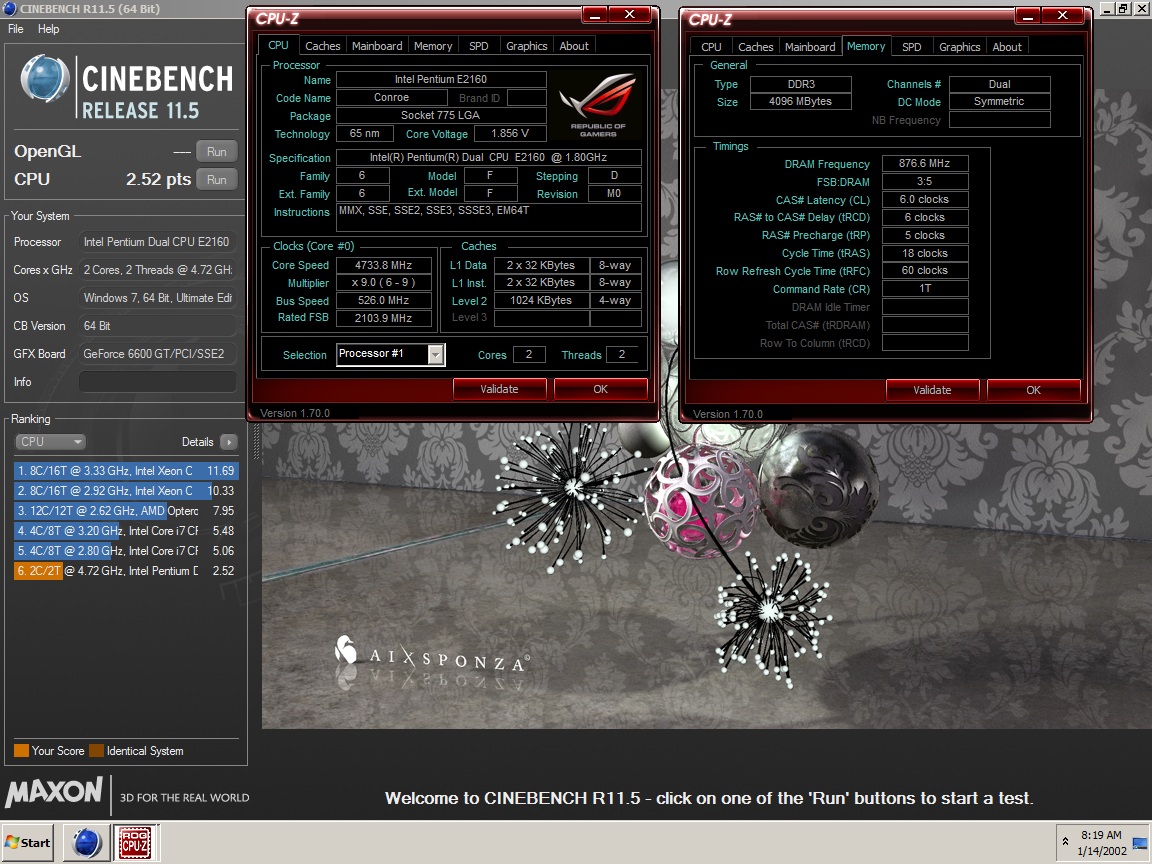Click the Code Name Conroe field
The height and width of the screenshot is (864, 1152).
(x=392, y=97)
